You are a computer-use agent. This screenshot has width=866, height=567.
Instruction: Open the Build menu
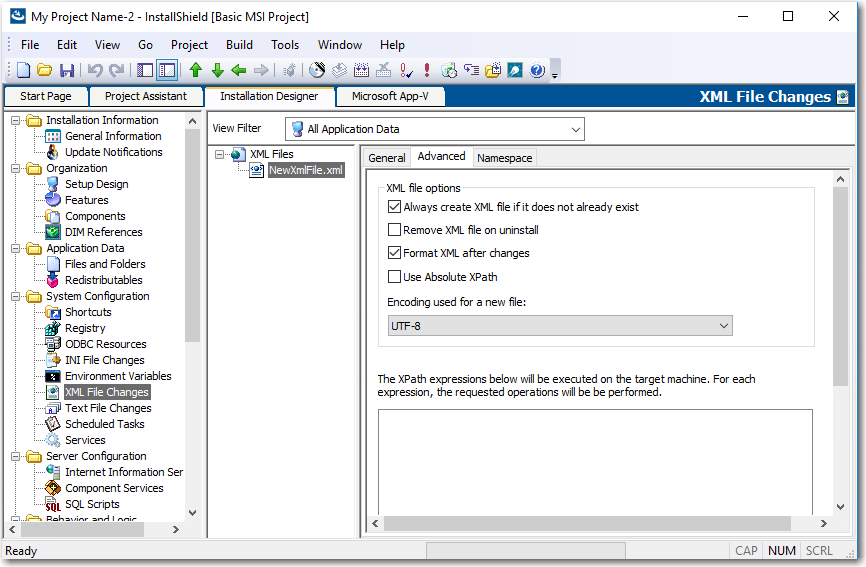239,45
